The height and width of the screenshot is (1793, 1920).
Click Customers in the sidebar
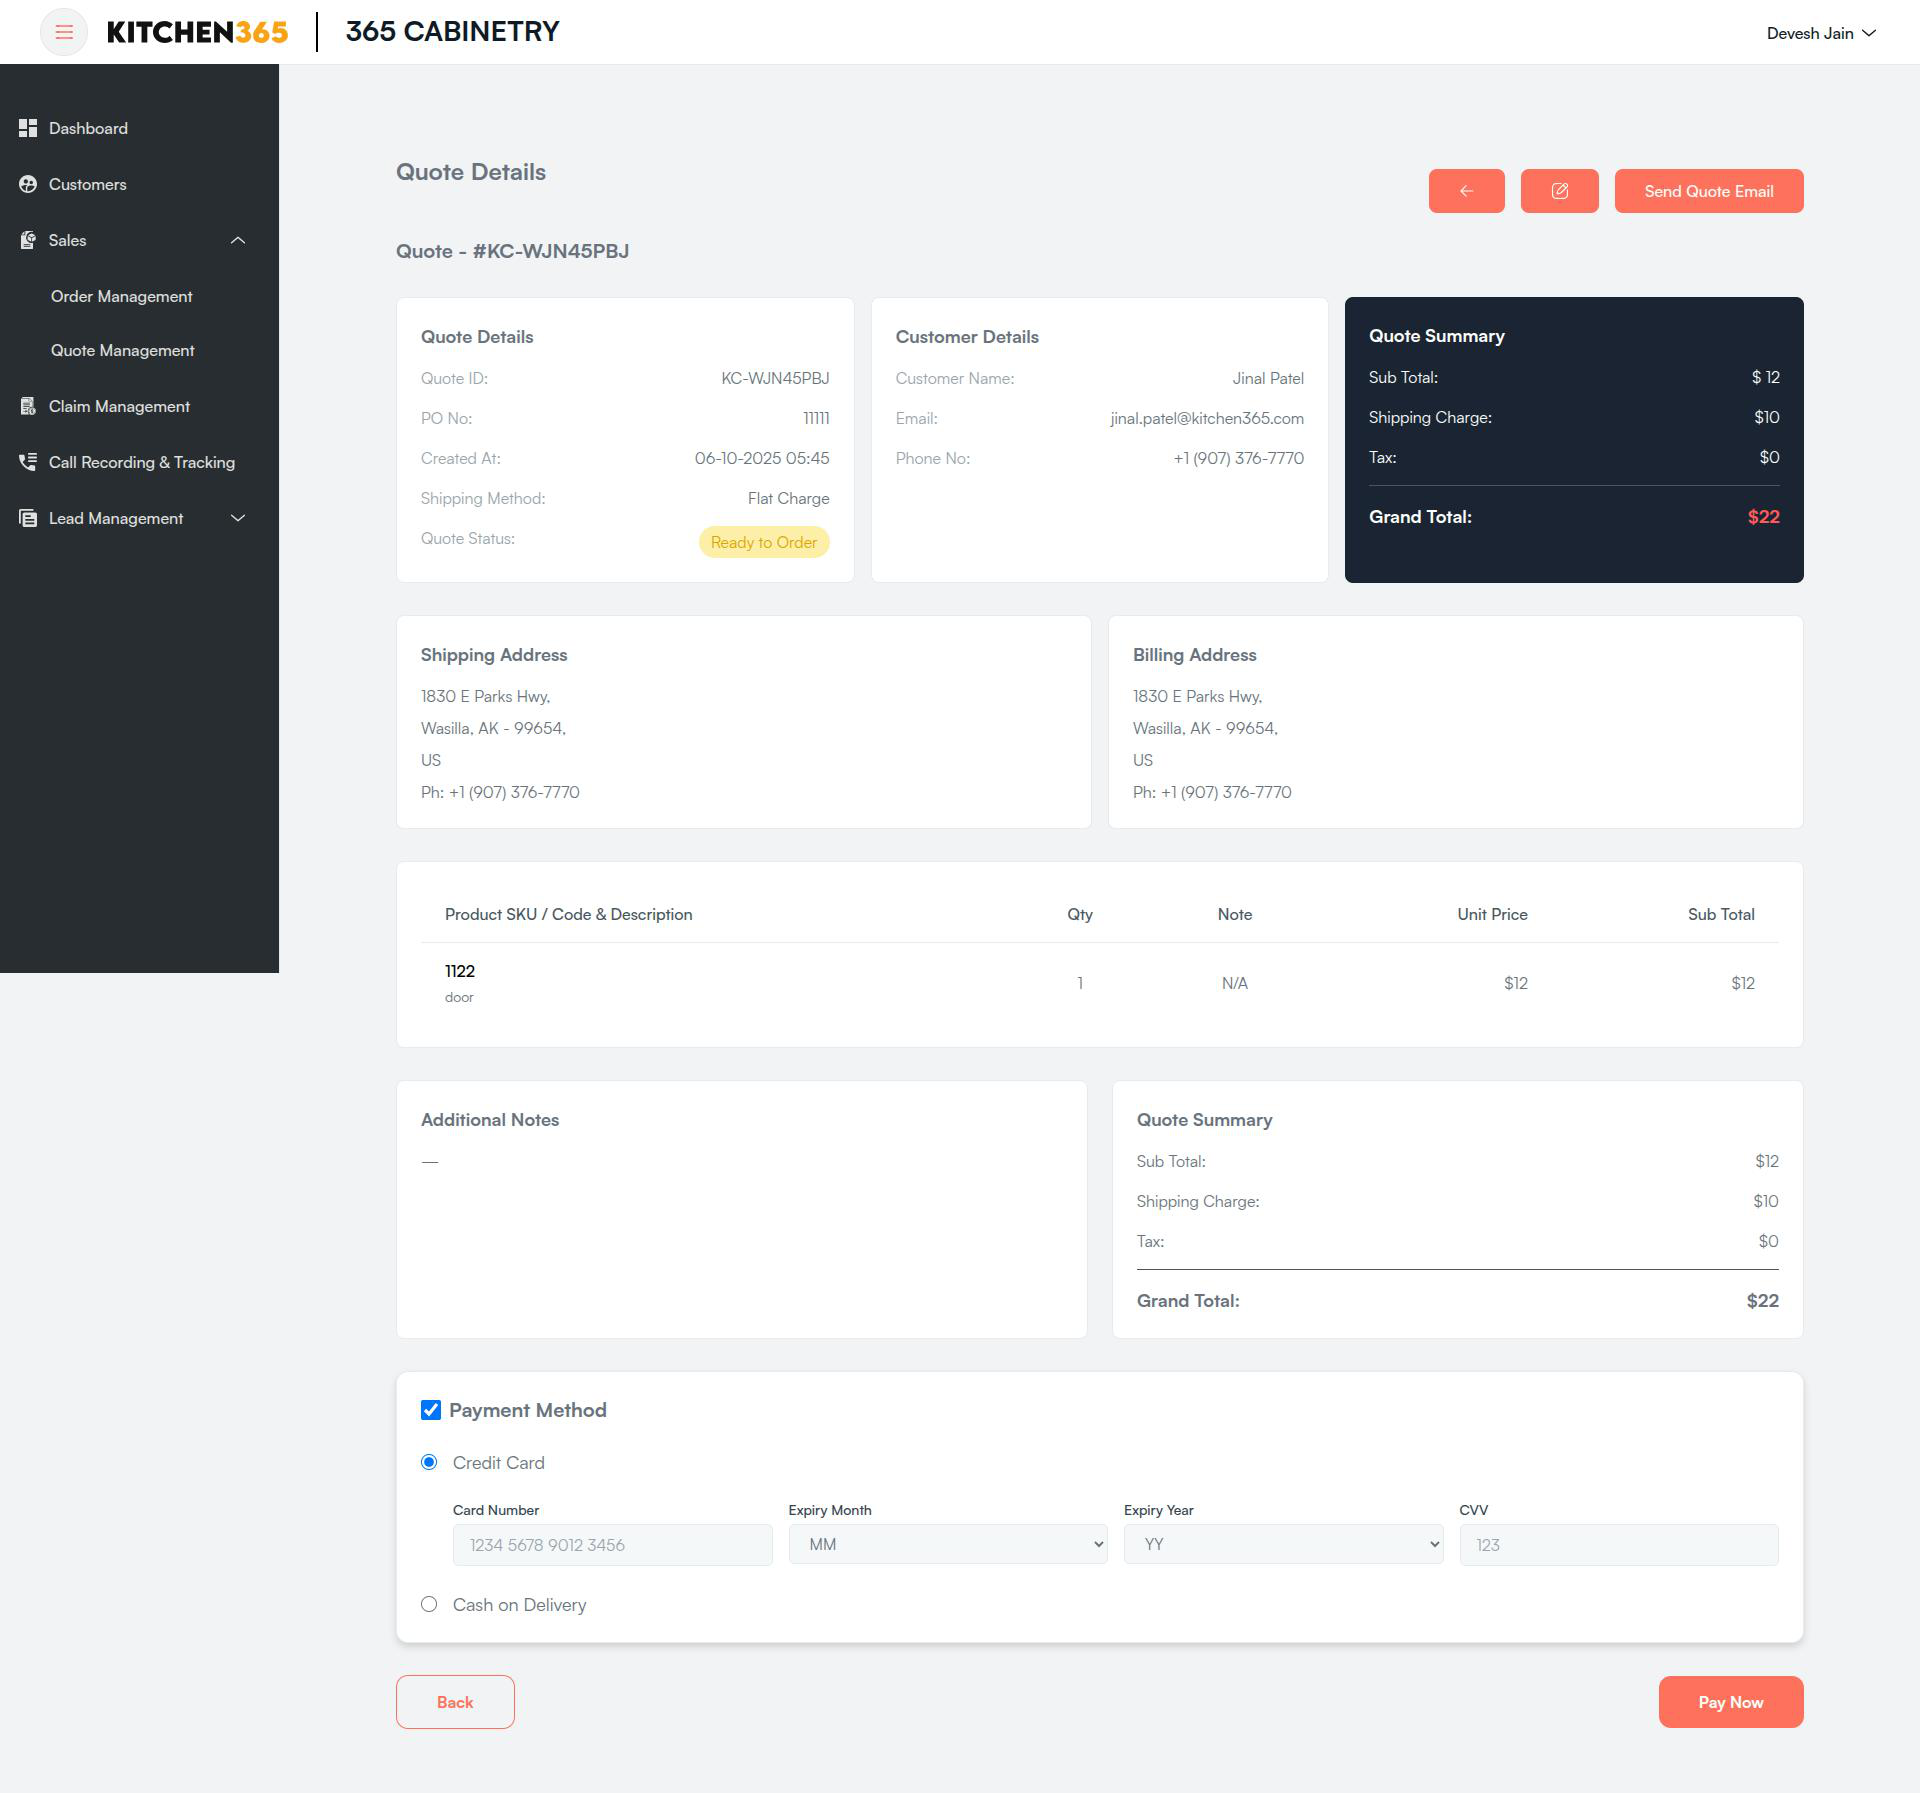pyautogui.click(x=88, y=184)
